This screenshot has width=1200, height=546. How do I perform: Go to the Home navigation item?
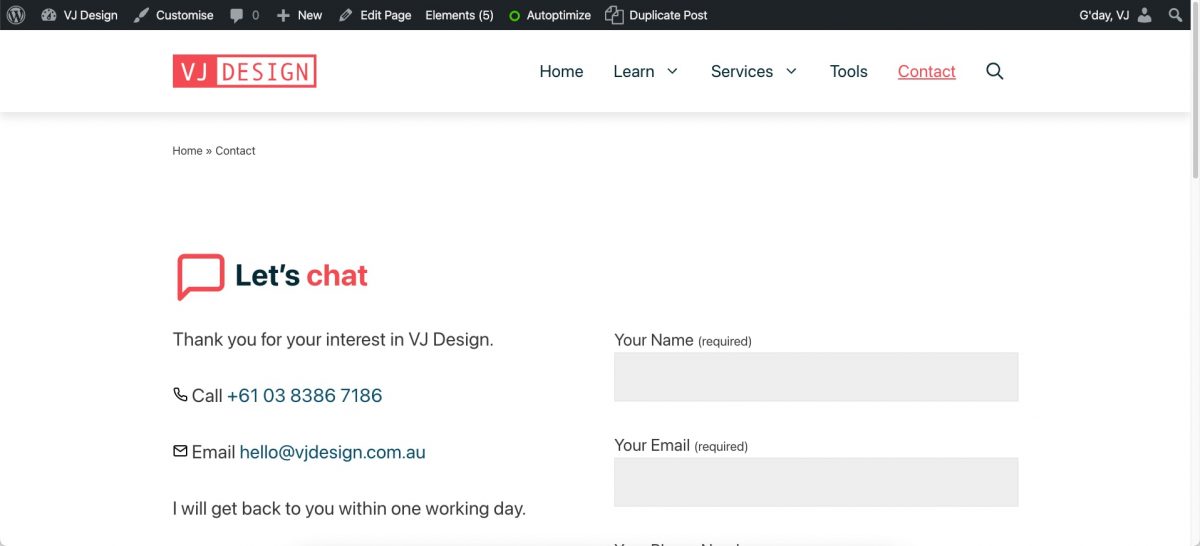(x=561, y=71)
